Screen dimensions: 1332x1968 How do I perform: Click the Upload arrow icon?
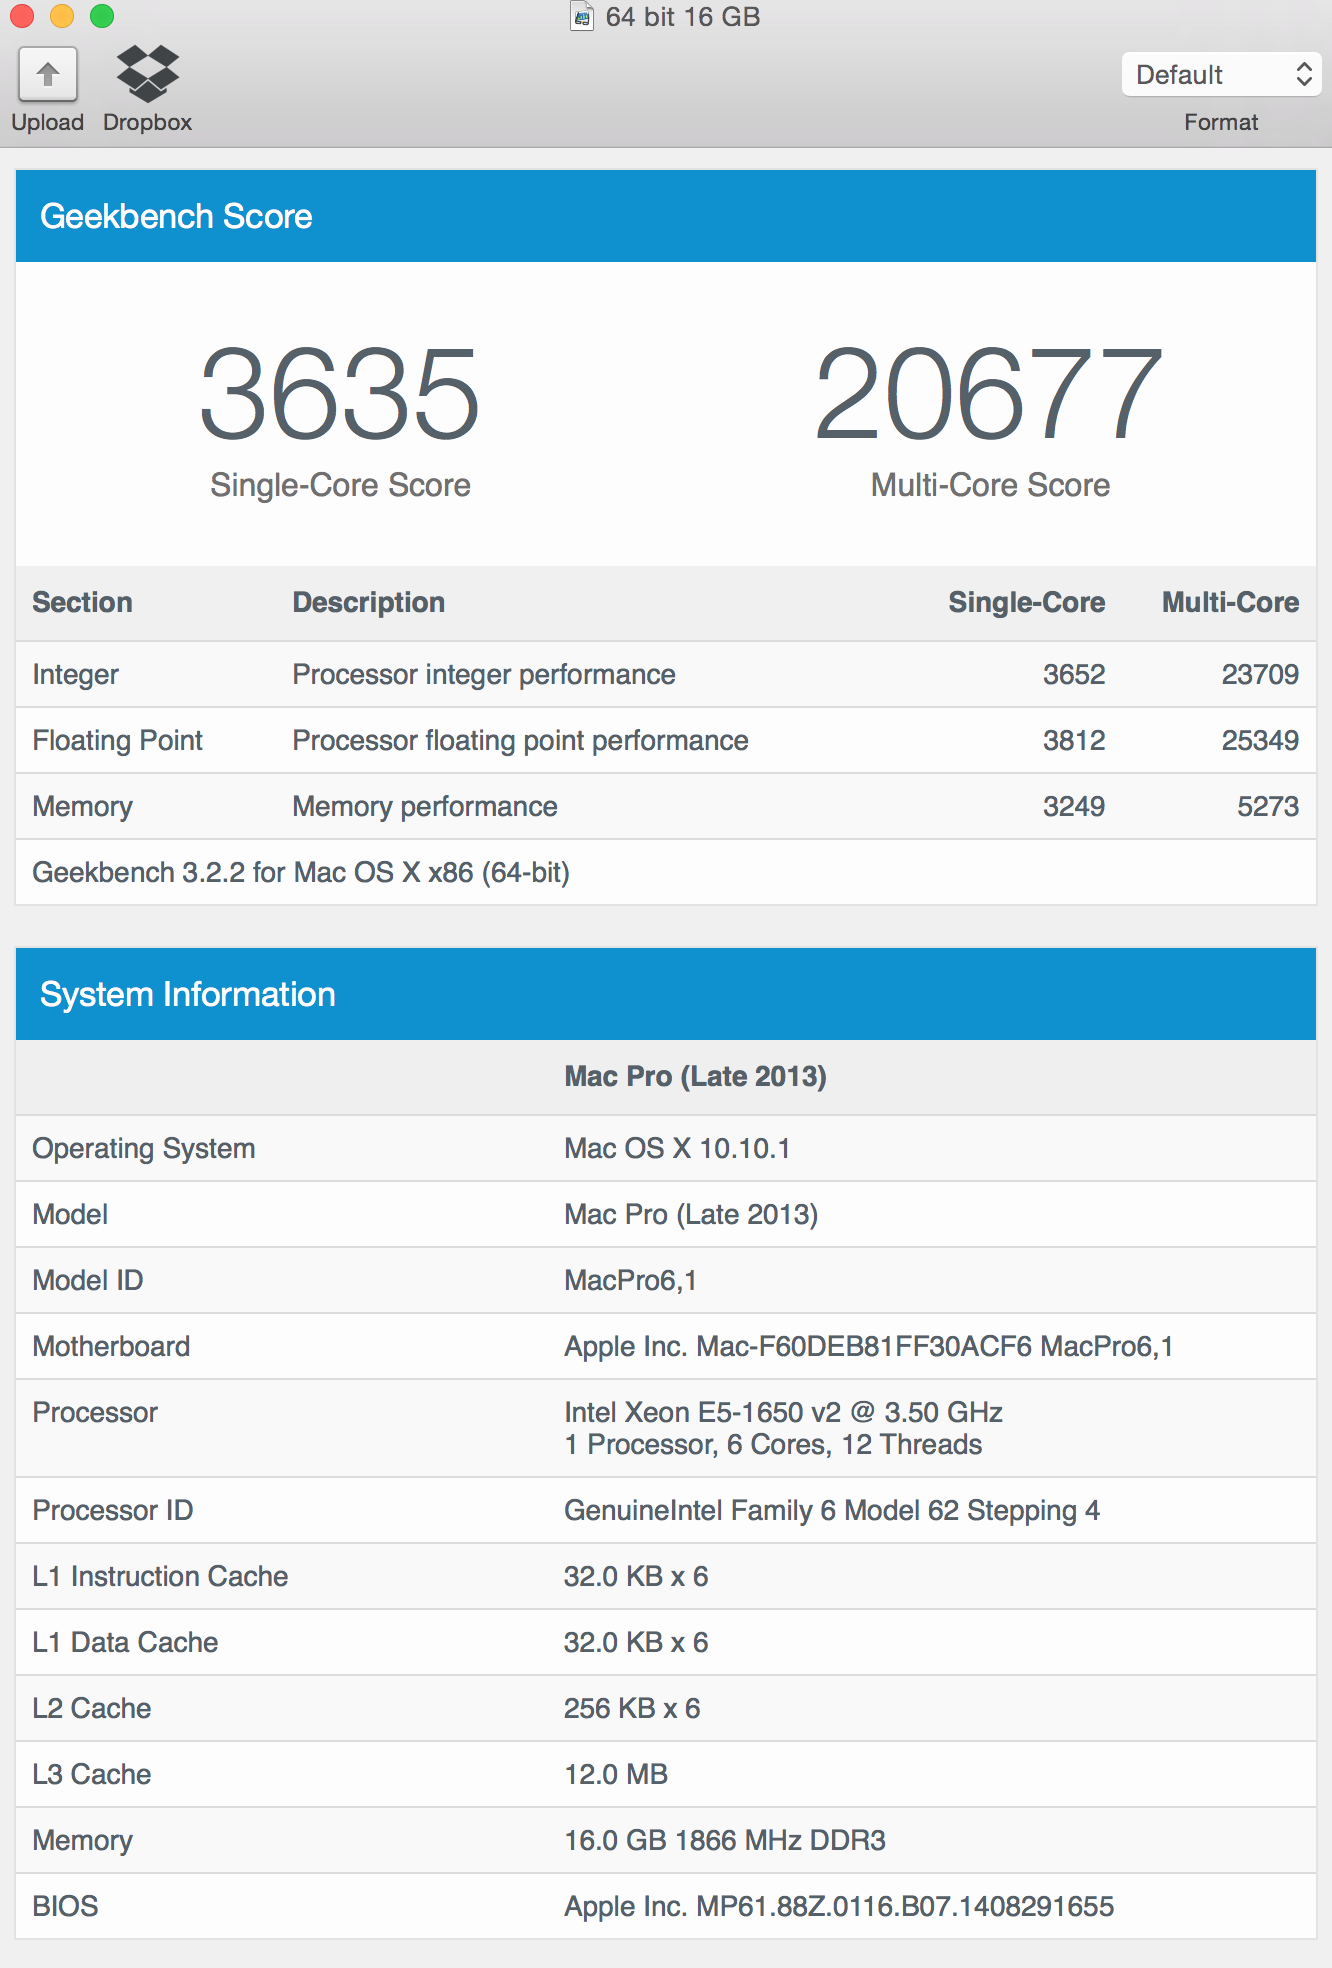point(47,74)
